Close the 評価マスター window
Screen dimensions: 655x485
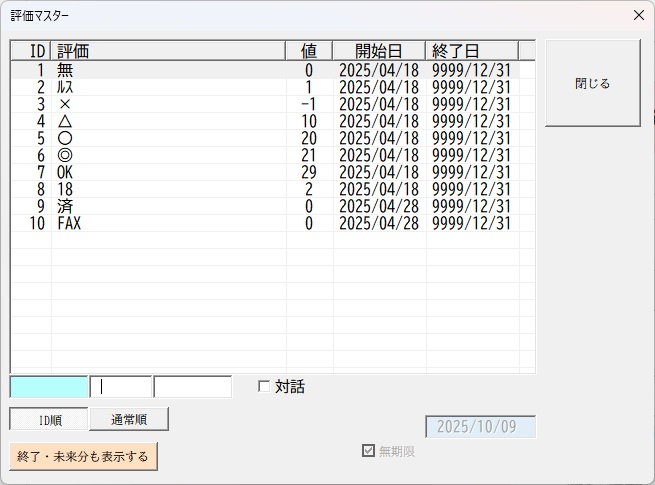639,15
